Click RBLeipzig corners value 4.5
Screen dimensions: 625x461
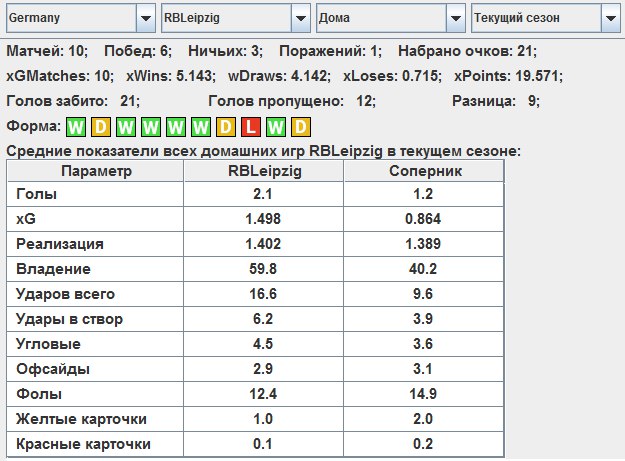(x=263, y=344)
